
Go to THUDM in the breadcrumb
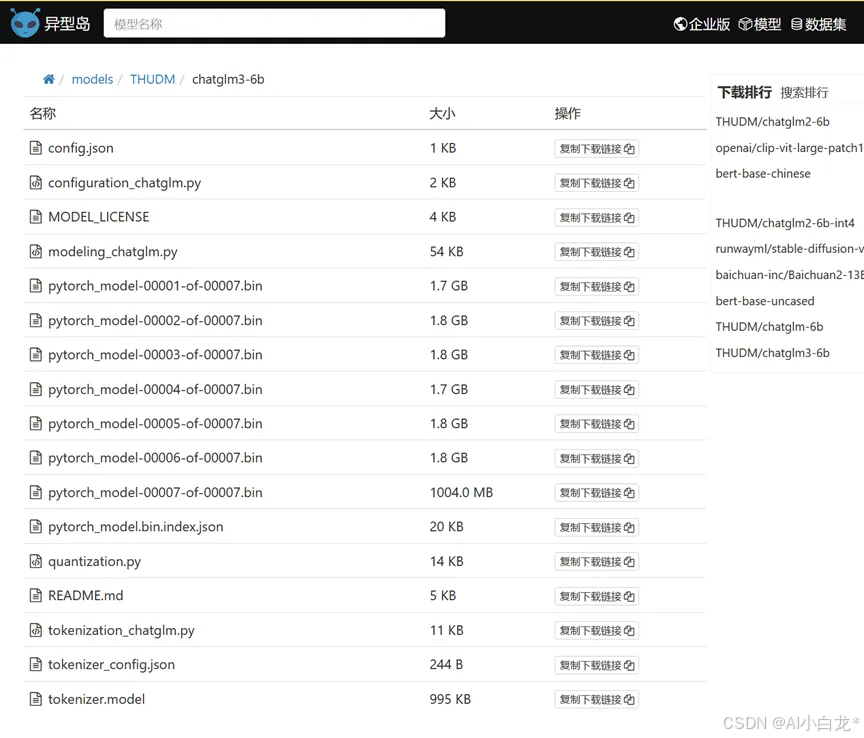click(x=153, y=79)
